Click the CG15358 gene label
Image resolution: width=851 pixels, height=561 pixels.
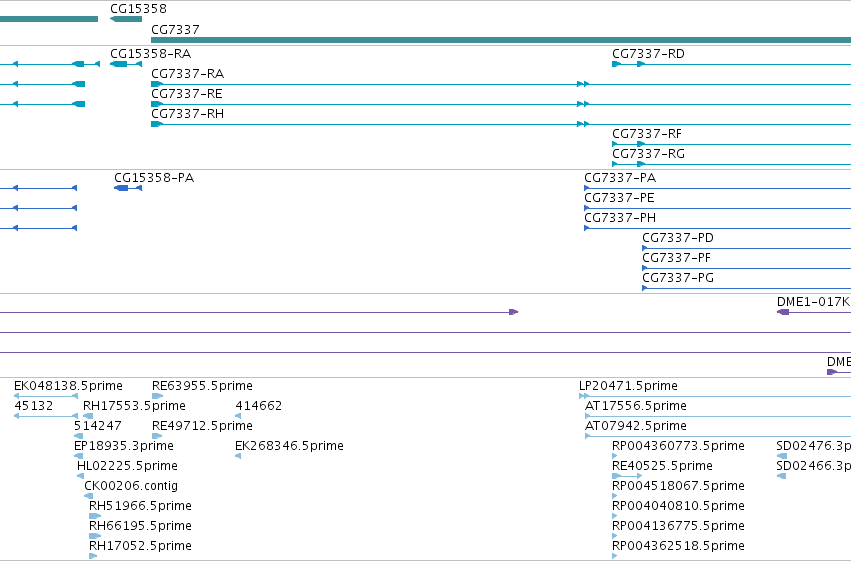coord(138,9)
